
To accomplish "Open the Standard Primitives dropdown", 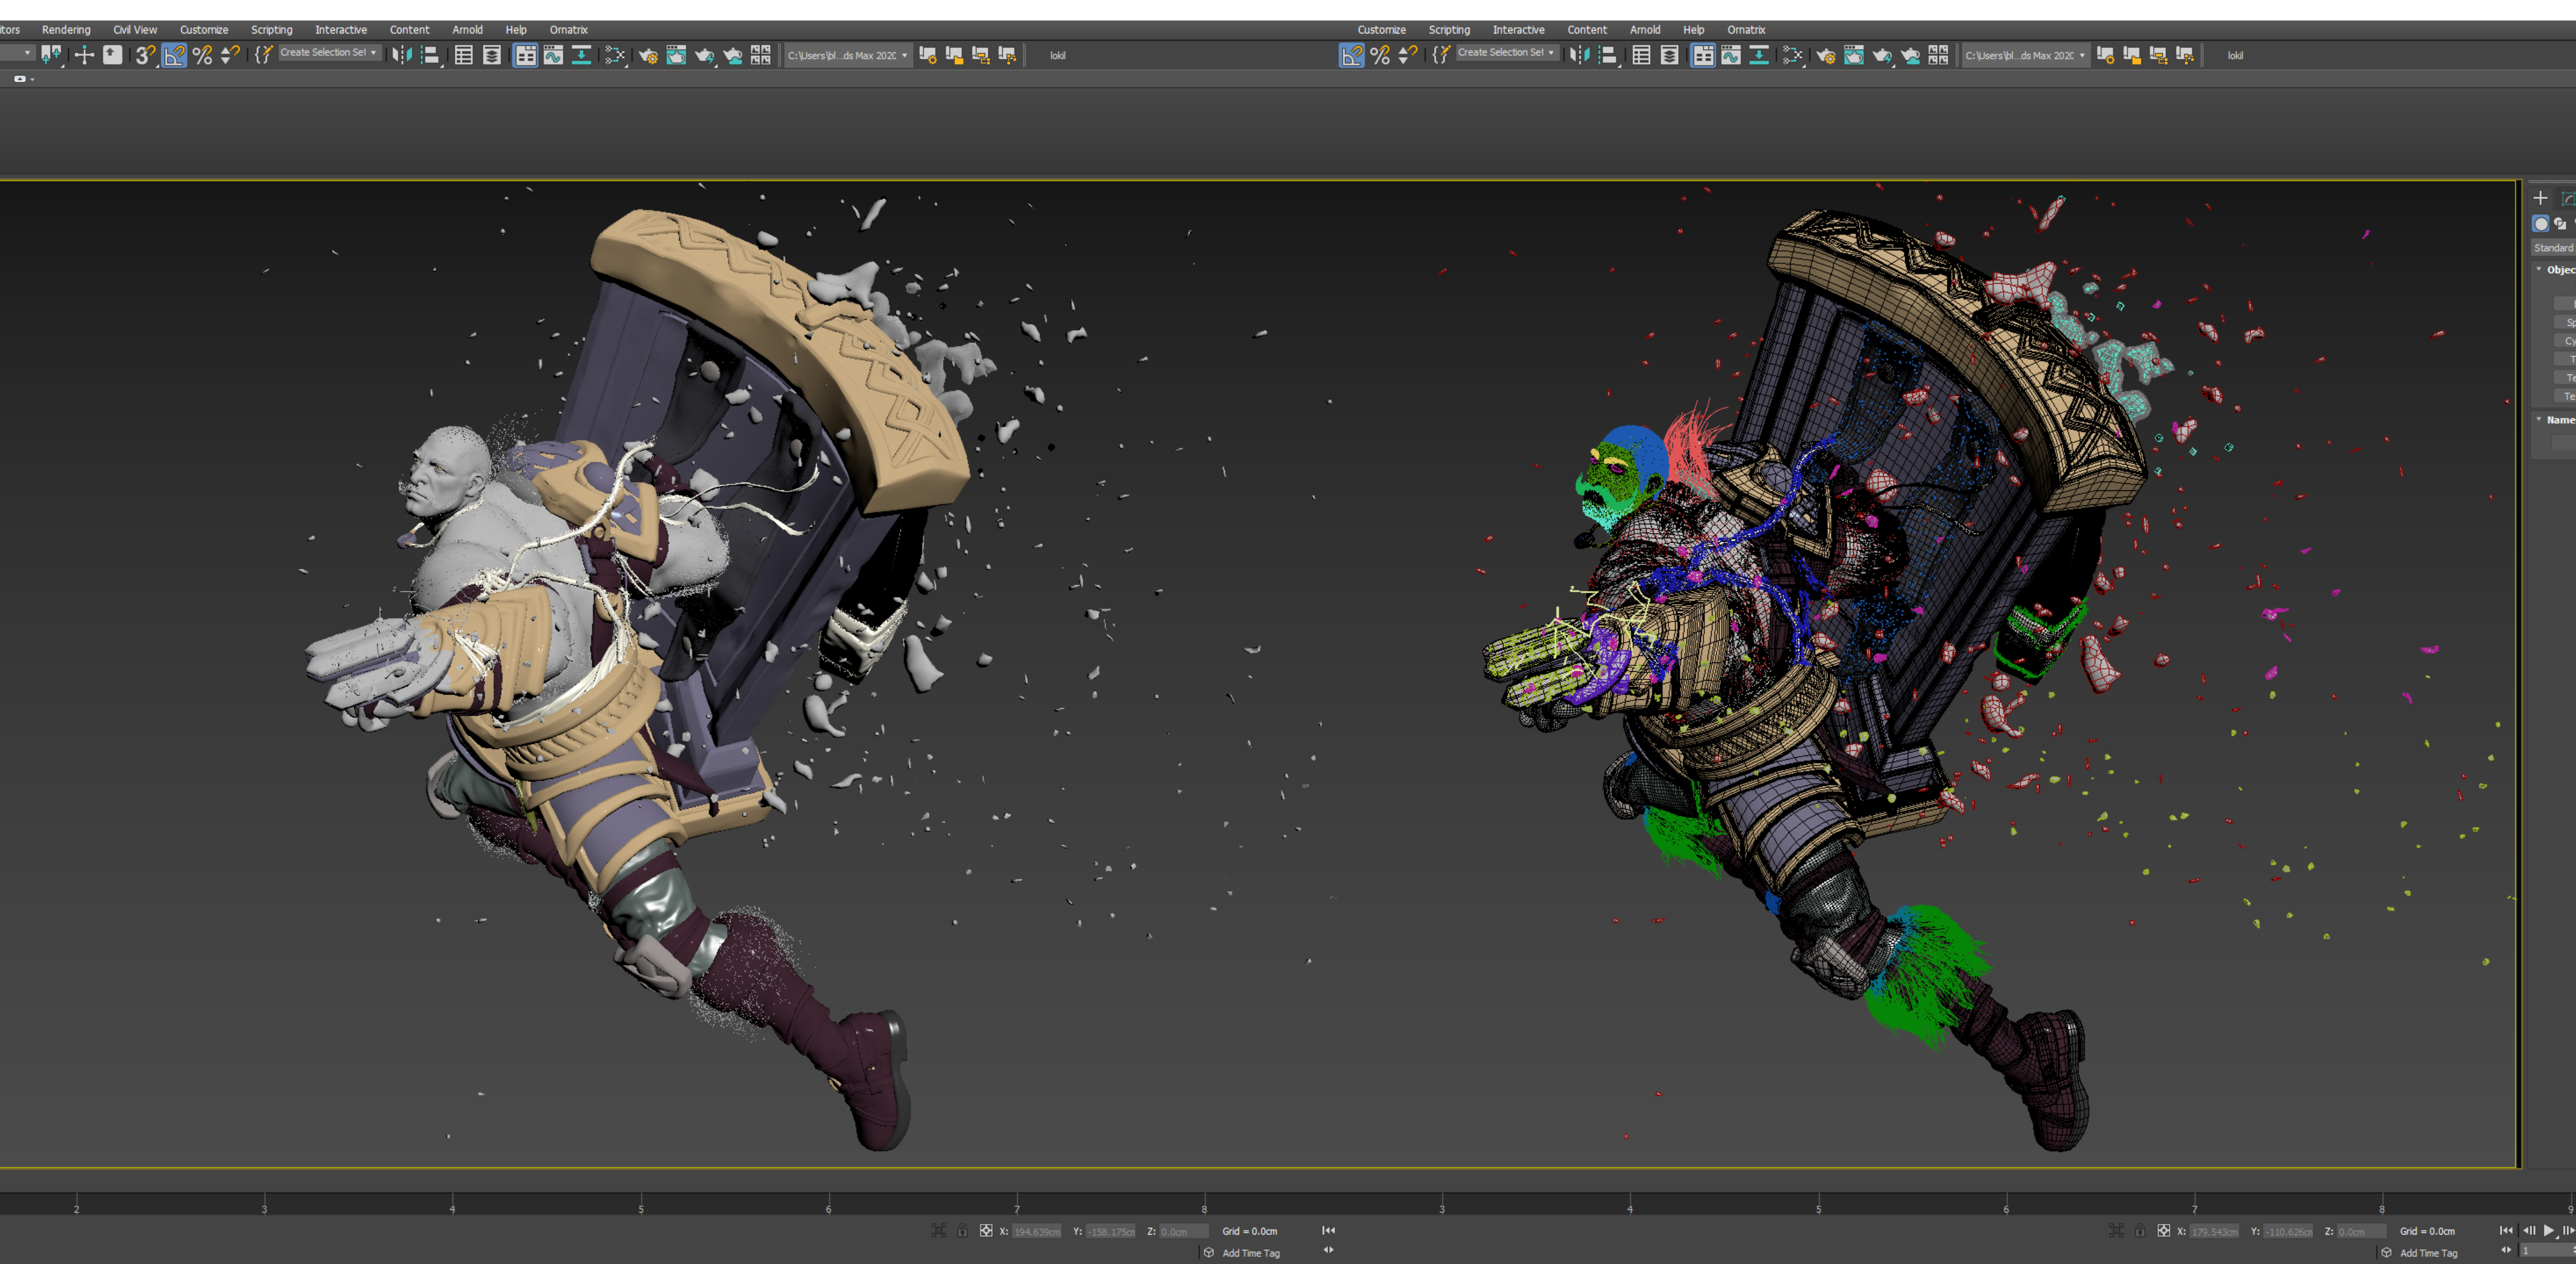I will point(2553,248).
